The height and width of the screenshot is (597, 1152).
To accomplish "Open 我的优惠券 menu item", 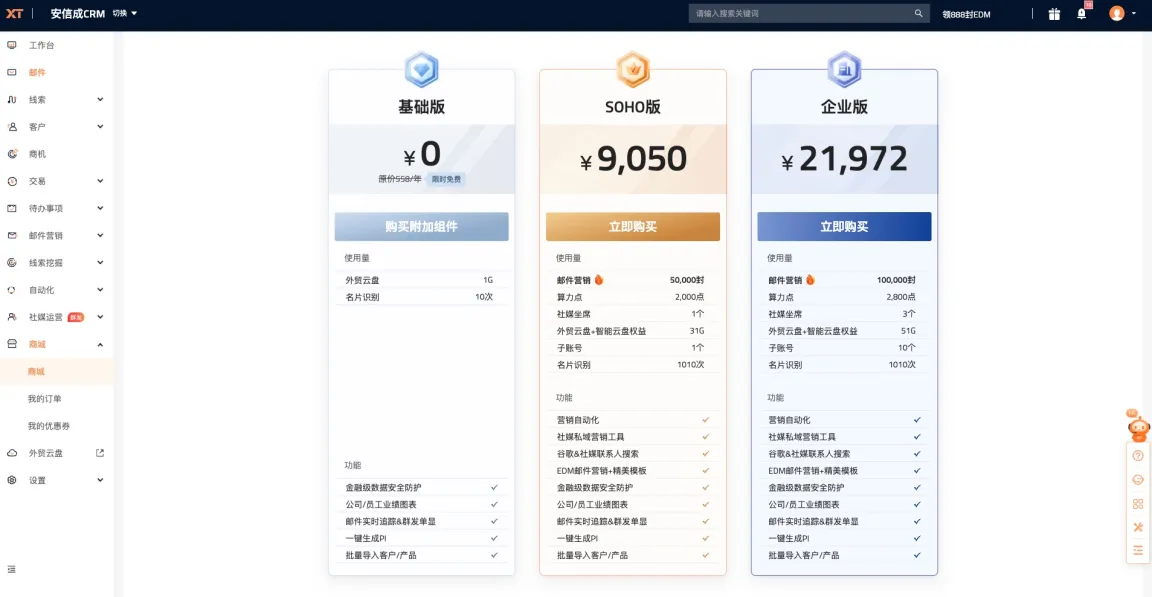I will tap(48, 426).
